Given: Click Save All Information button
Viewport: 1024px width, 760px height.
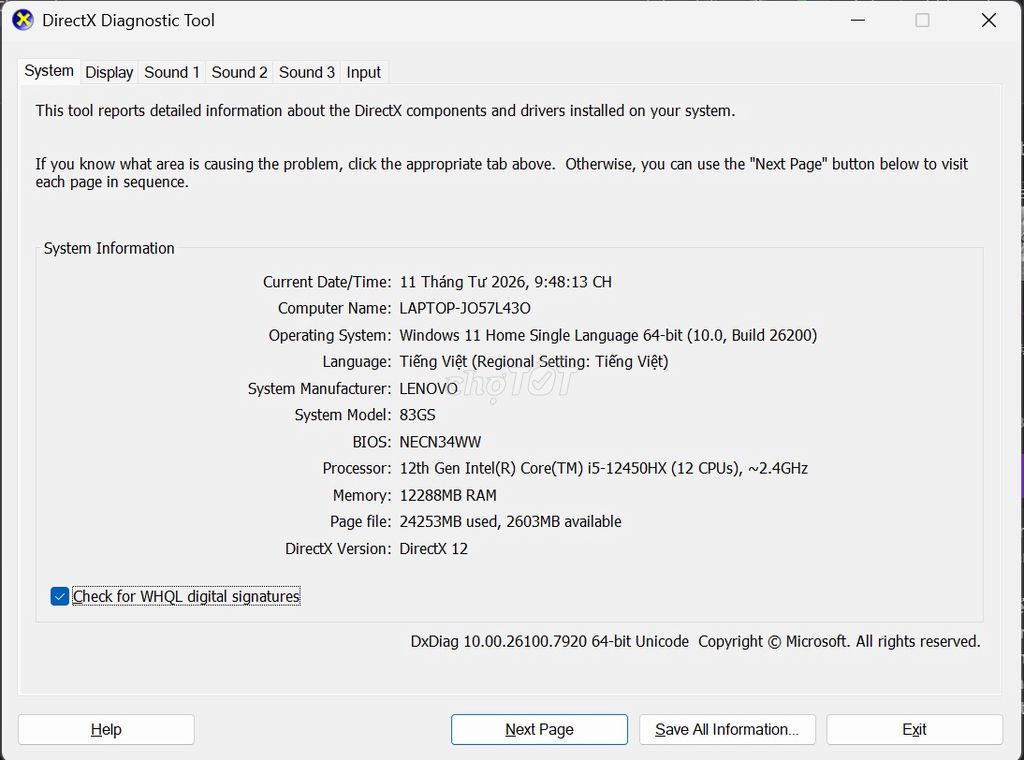Looking at the screenshot, I should tap(727, 730).
